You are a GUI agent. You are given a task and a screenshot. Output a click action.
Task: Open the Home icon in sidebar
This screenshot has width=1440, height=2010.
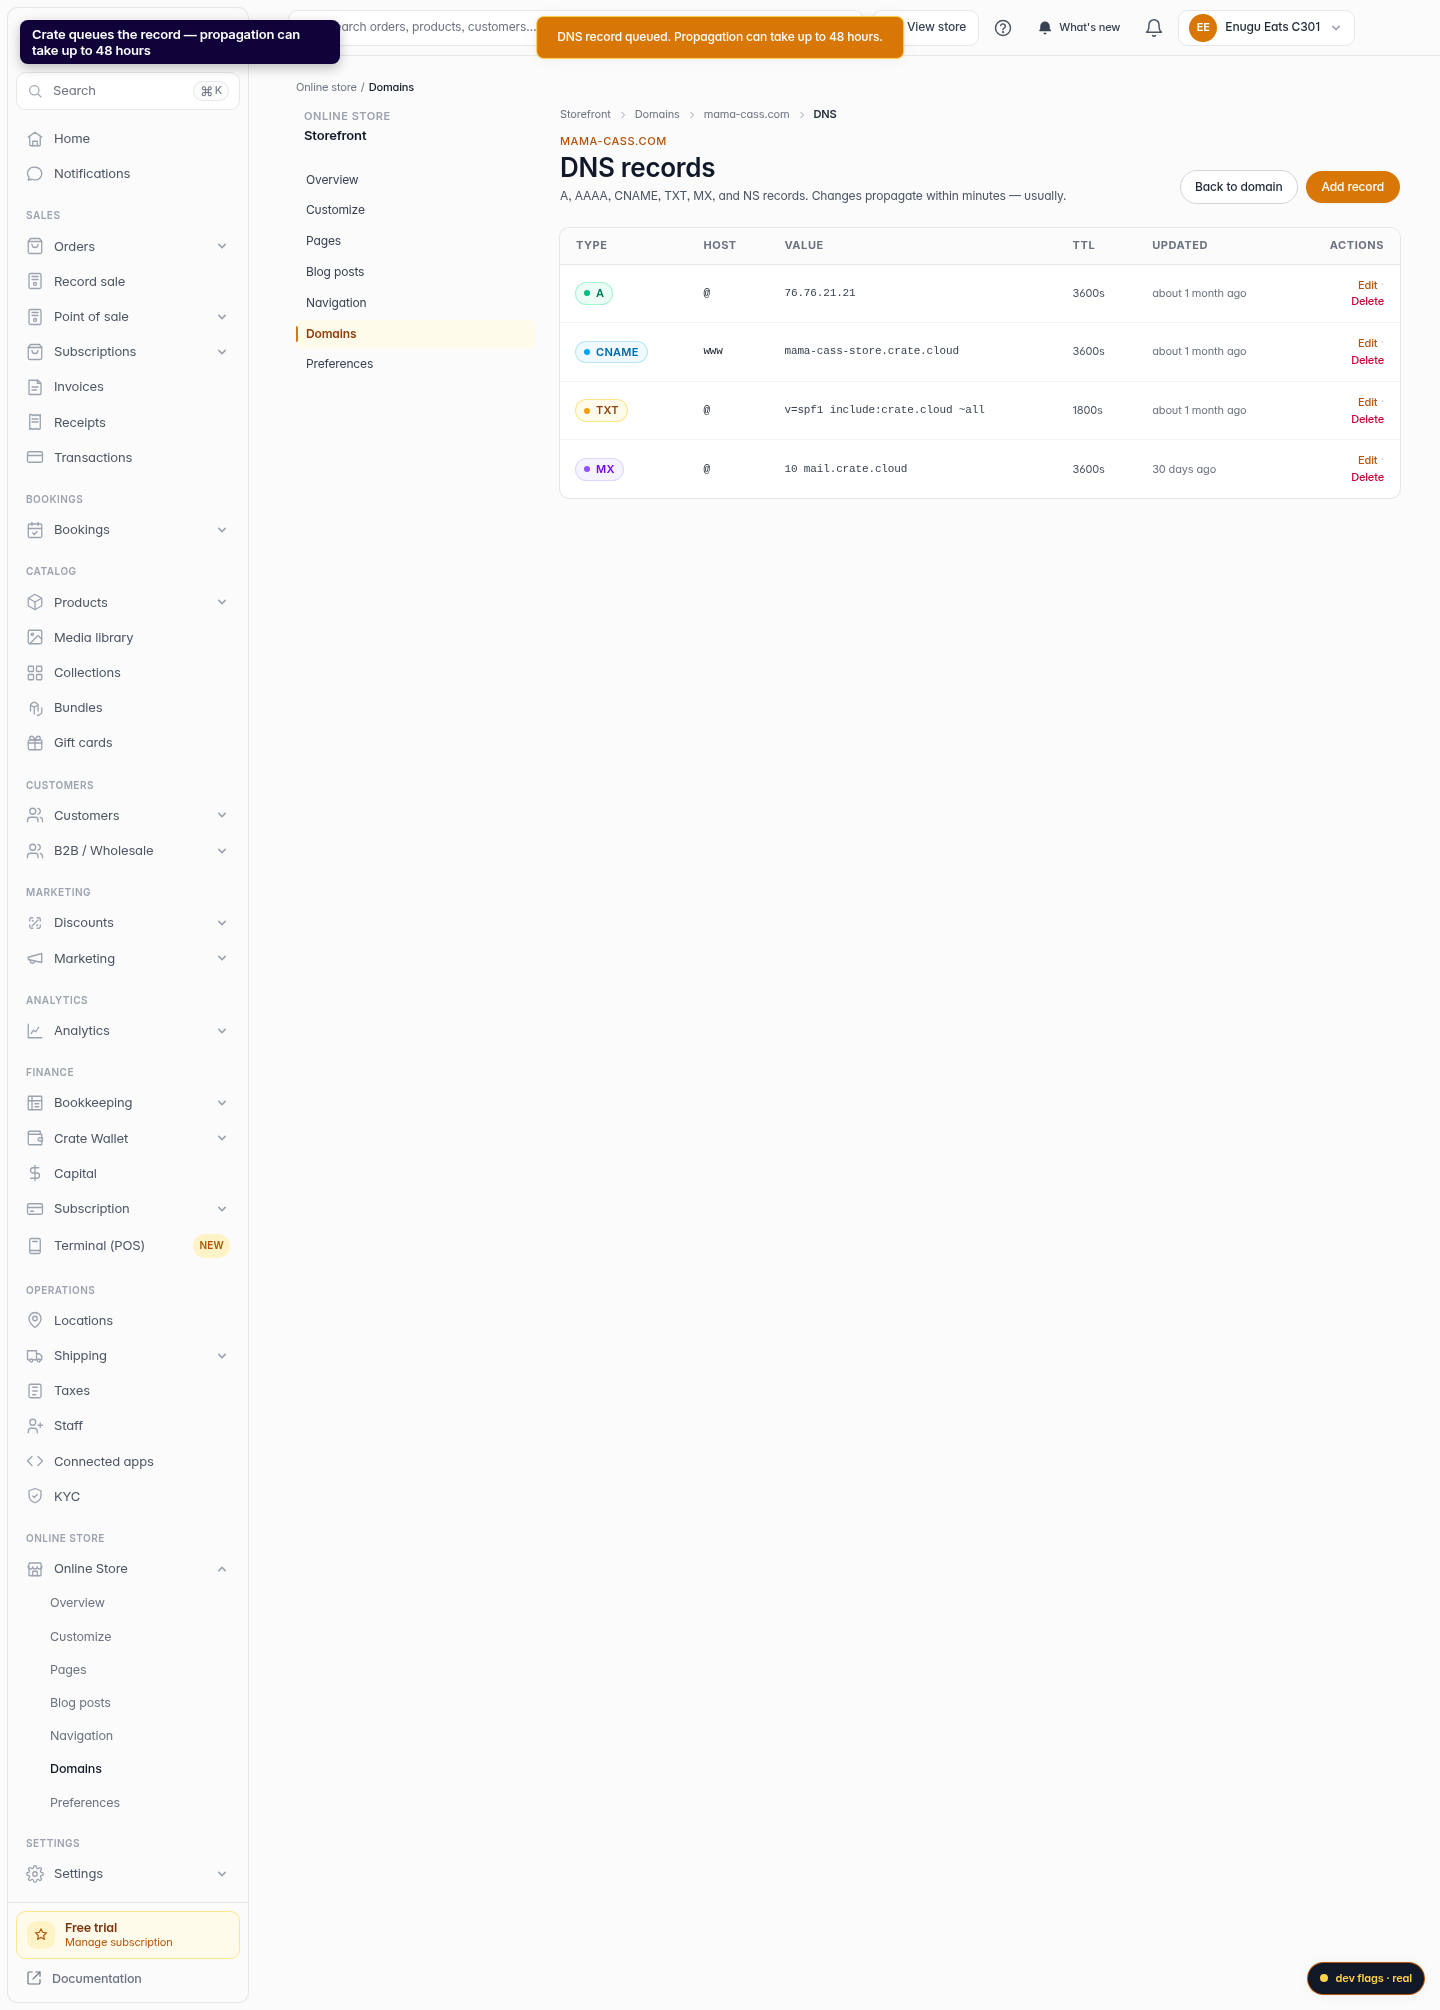[35, 139]
